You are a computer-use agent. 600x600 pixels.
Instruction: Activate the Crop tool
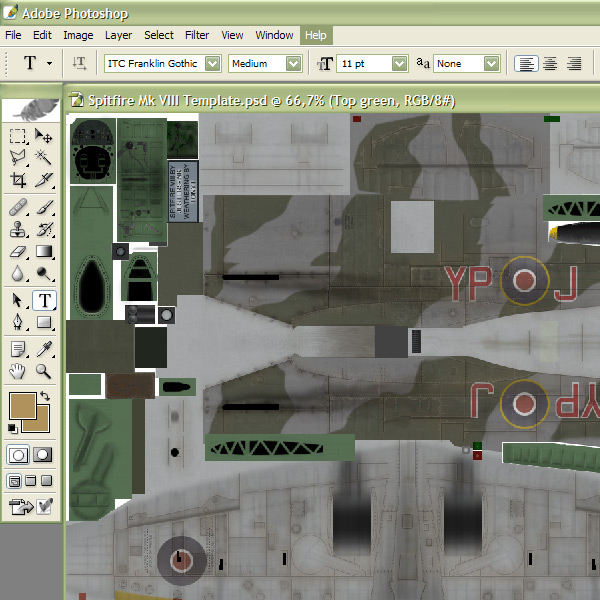click(x=18, y=179)
